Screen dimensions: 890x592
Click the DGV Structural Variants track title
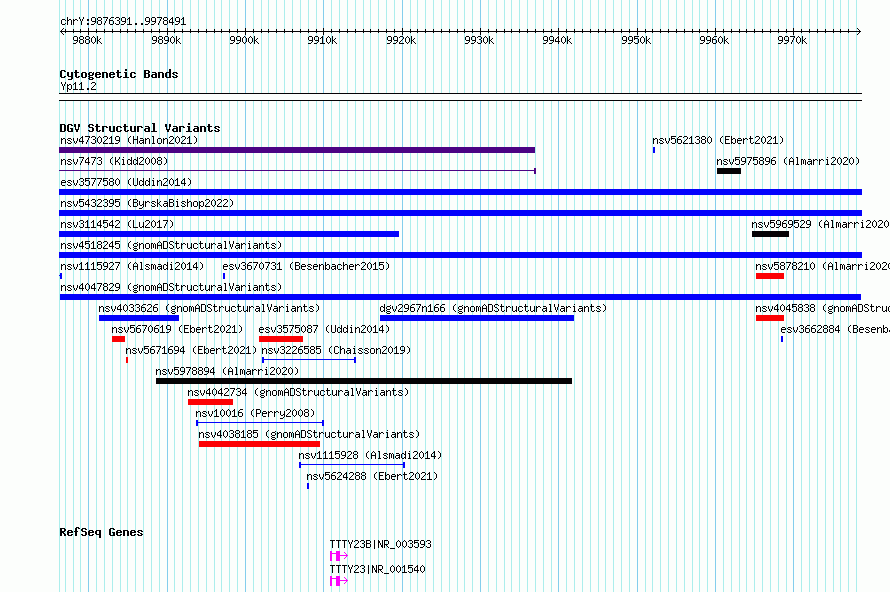140,128
